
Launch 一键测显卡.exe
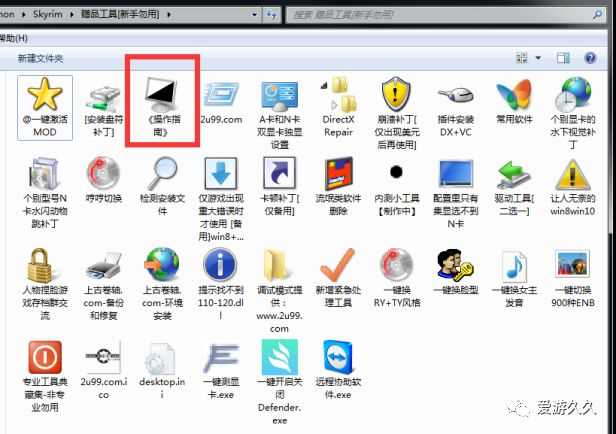(220, 358)
